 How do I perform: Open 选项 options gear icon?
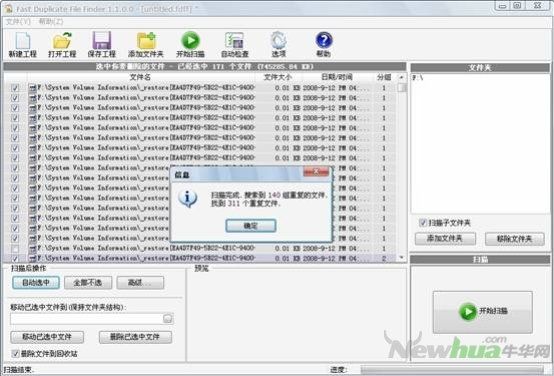coord(278,41)
